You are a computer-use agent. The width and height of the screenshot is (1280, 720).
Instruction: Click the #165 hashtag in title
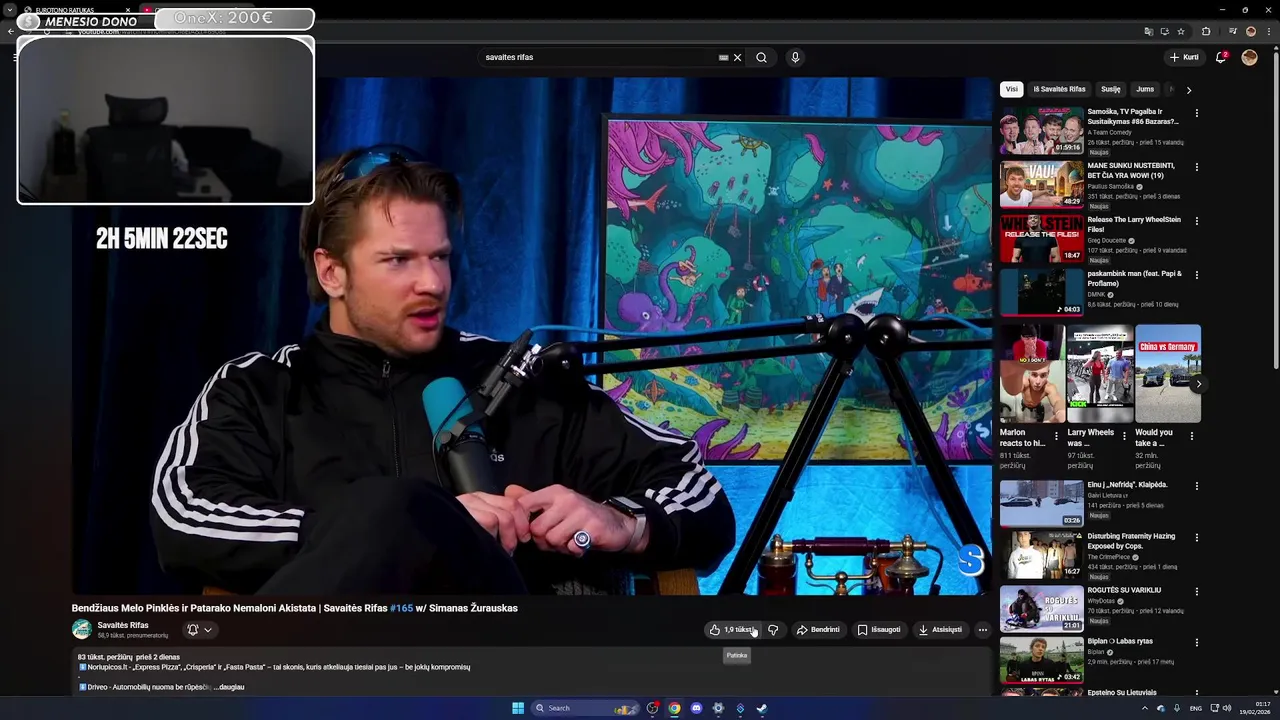[401, 608]
